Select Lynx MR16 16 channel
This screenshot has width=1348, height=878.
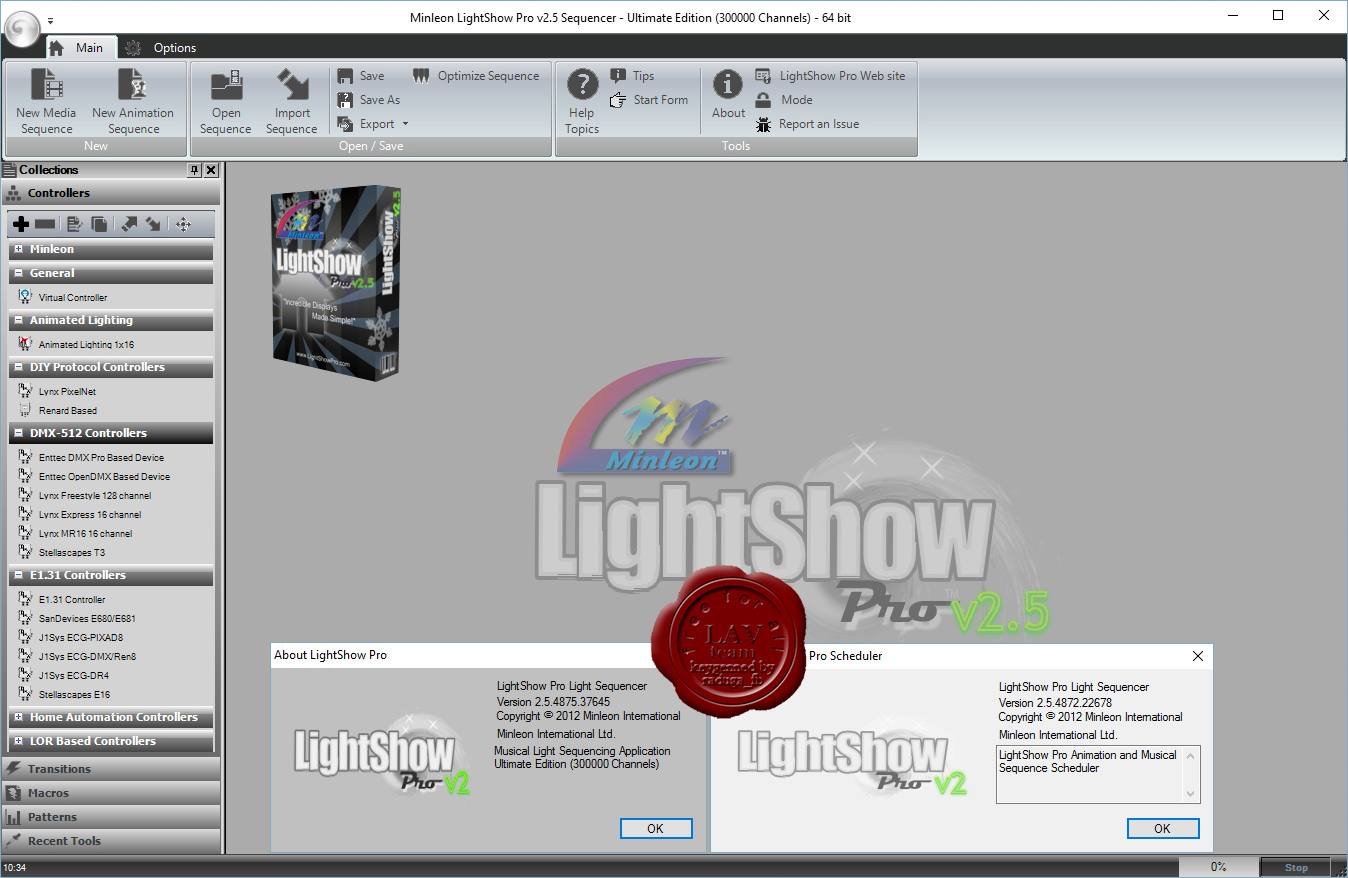pyautogui.click(x=85, y=534)
